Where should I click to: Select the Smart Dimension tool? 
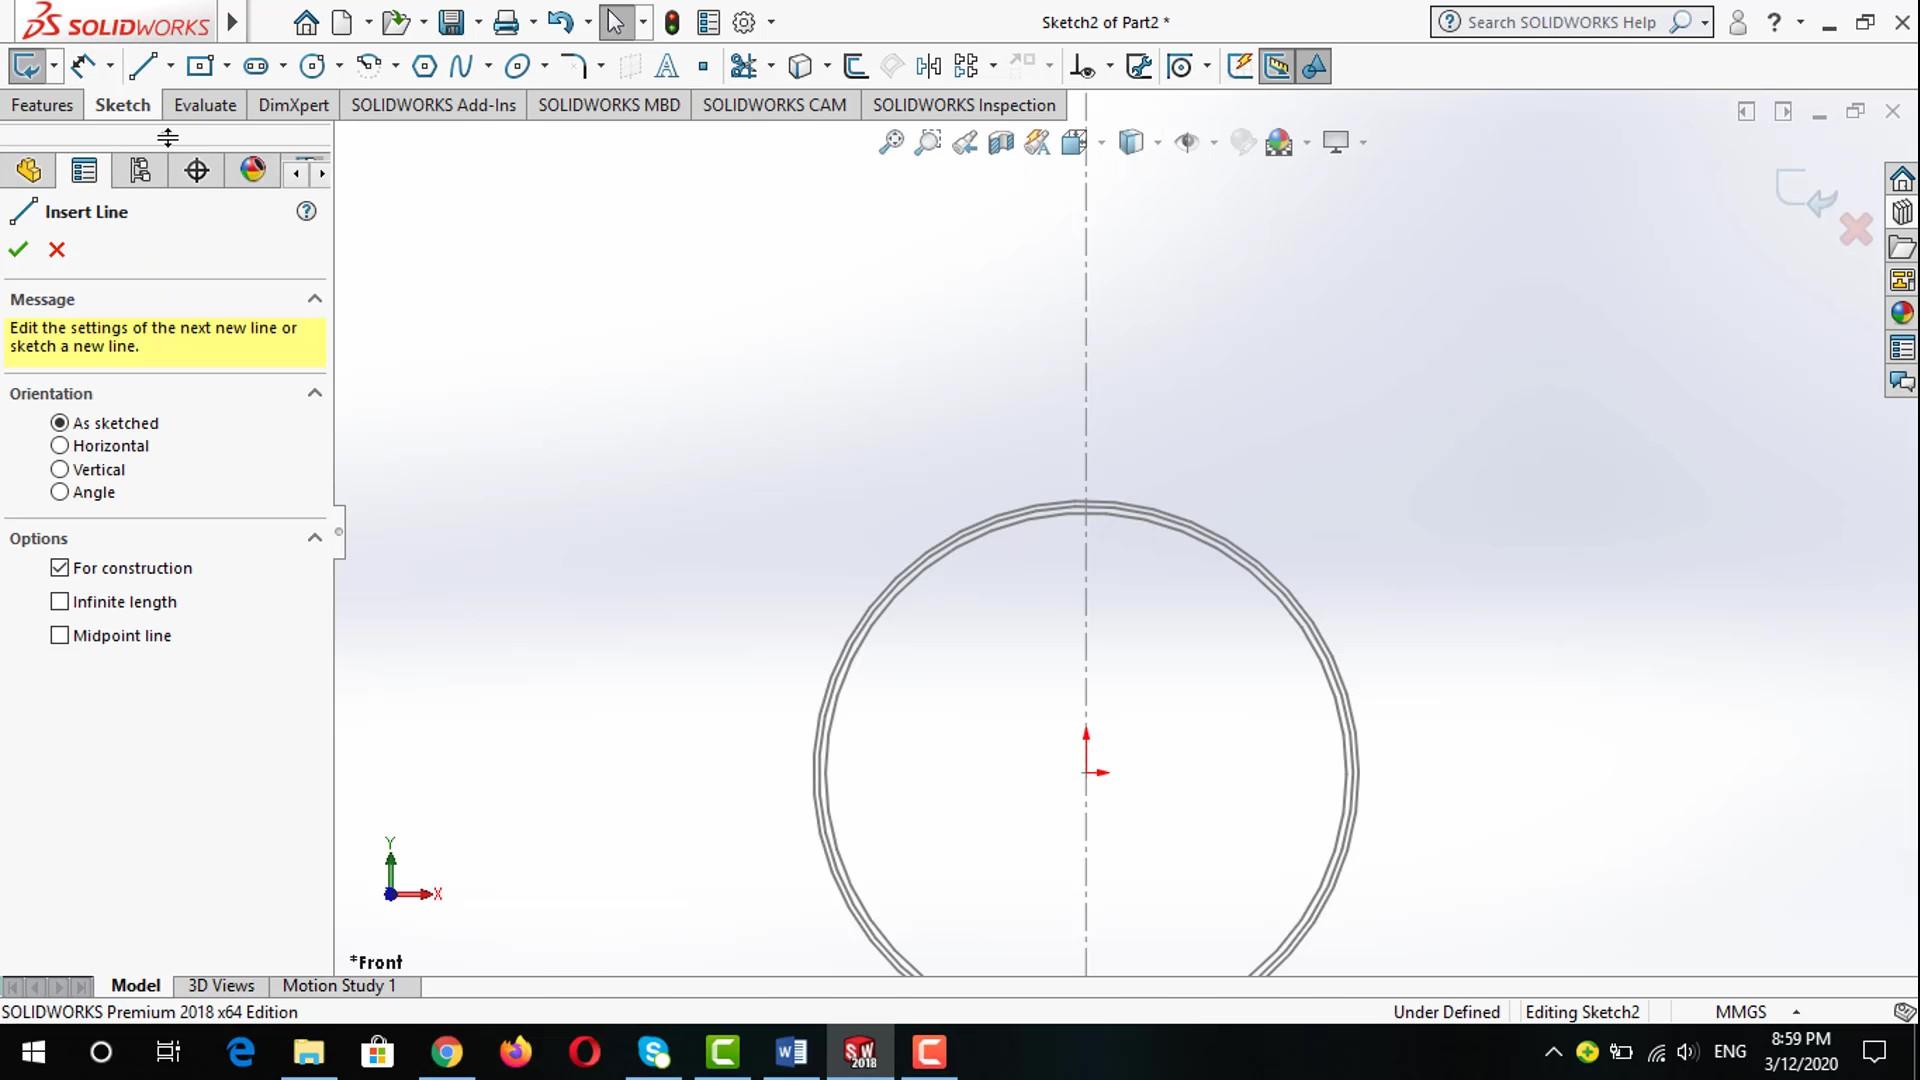coord(83,66)
